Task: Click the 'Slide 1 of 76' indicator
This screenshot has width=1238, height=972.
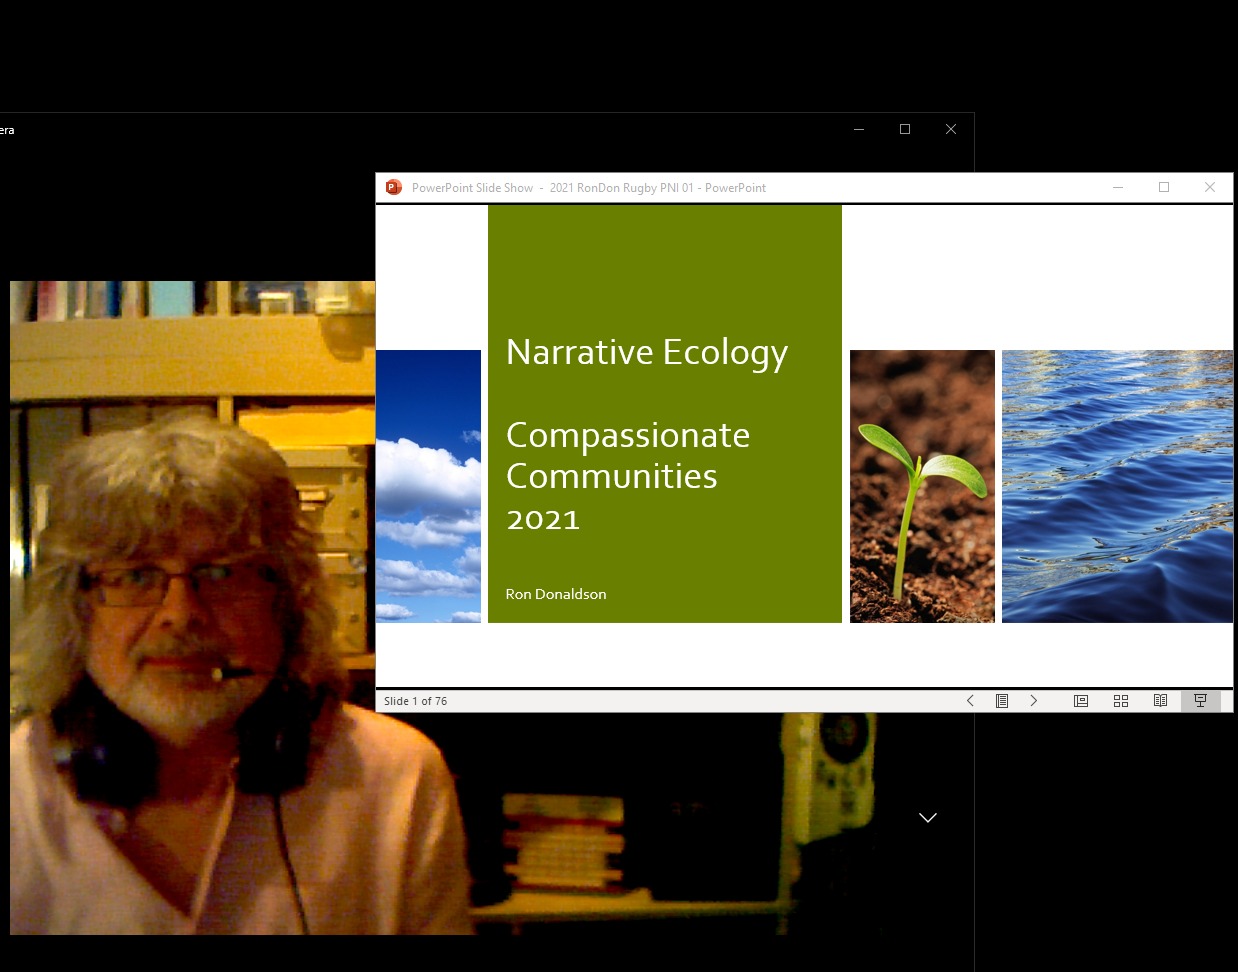Action: pos(416,701)
